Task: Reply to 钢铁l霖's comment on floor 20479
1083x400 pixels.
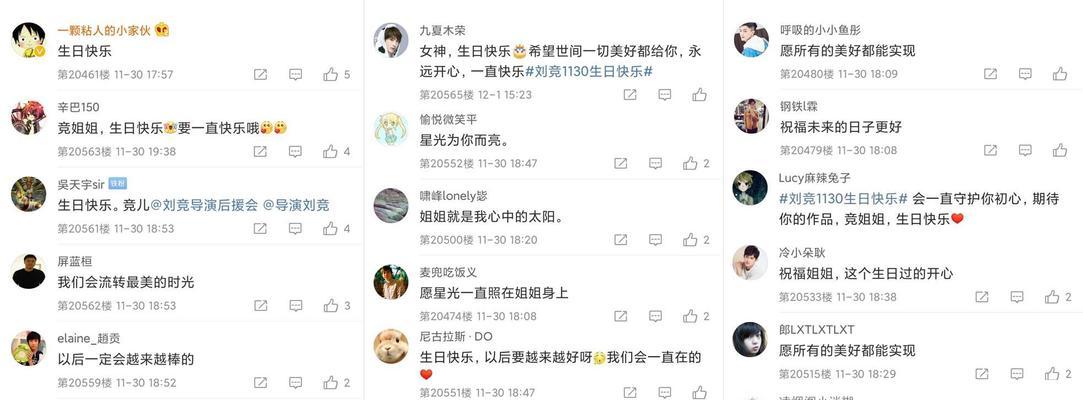Action: (1025, 150)
